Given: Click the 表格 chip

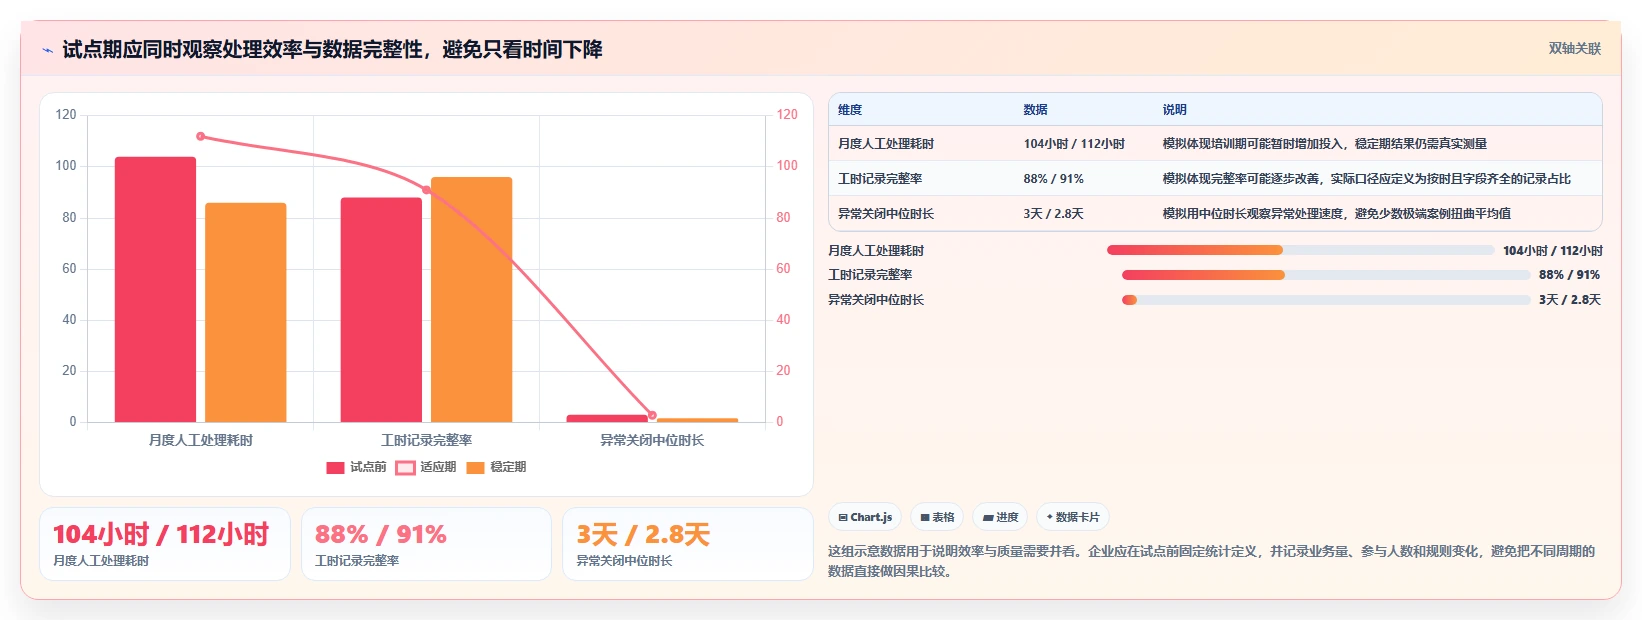Looking at the screenshot, I should pyautogui.click(x=938, y=517).
